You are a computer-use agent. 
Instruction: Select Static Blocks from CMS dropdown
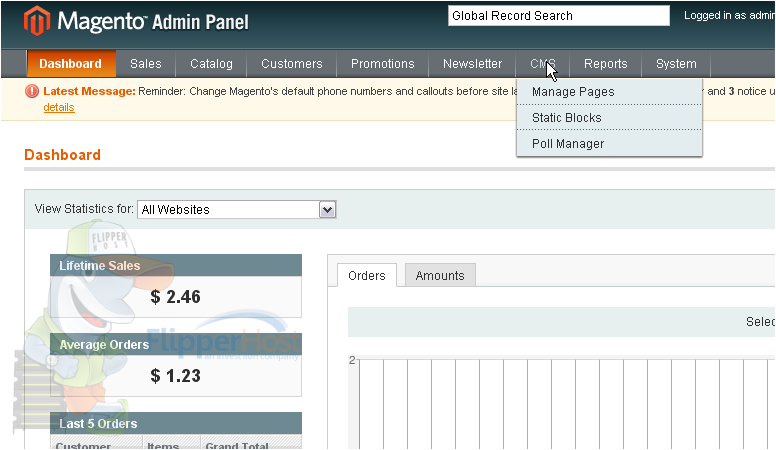[609, 118]
